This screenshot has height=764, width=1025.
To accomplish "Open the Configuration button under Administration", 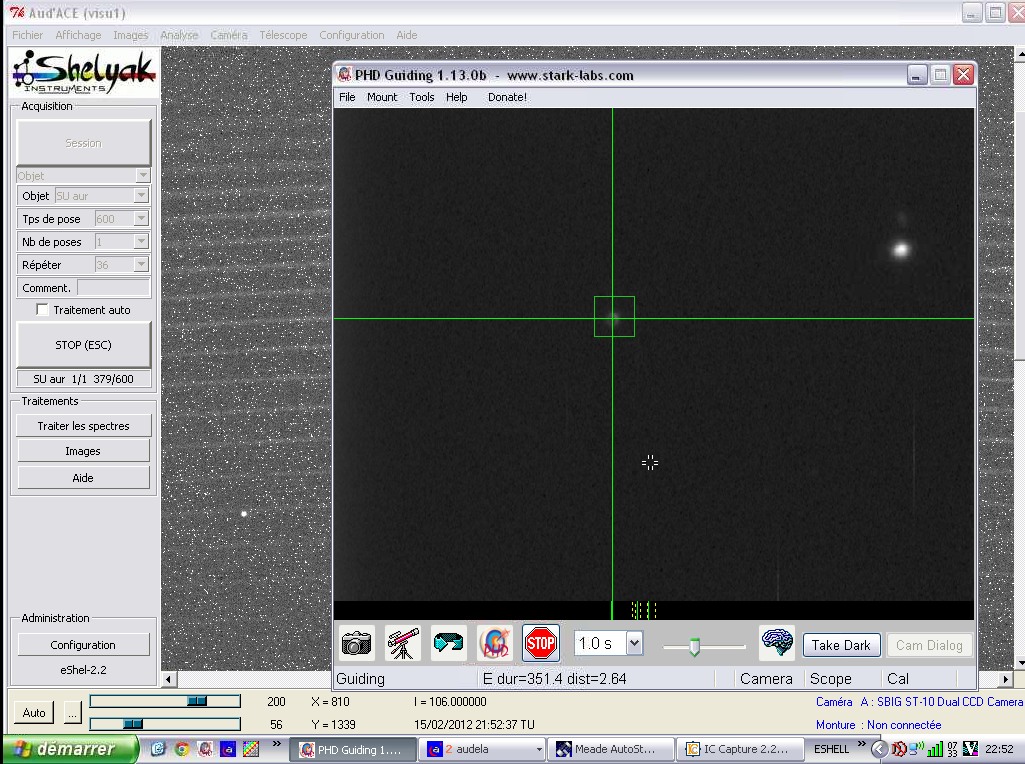I will (84, 645).
